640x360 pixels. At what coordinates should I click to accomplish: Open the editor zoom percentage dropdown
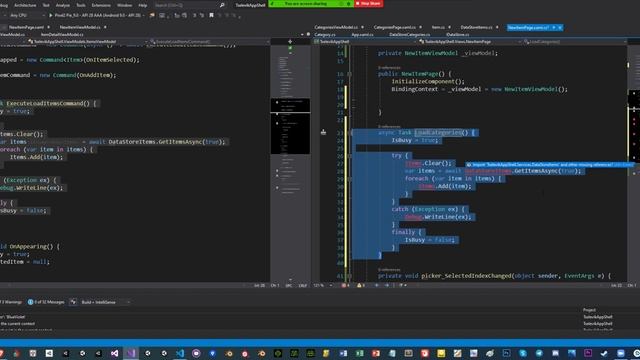click(x=323, y=285)
